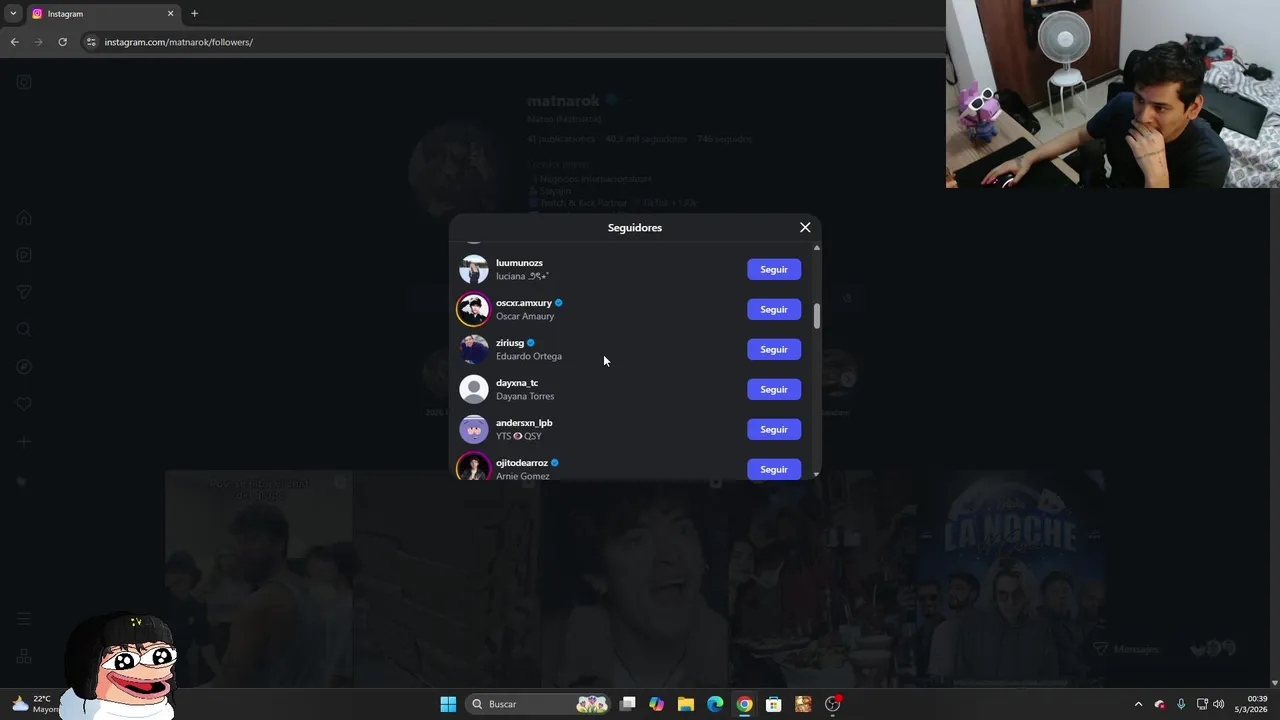Image resolution: width=1280 pixels, height=720 pixels.
Task: Open the Windows Start menu
Action: click(x=448, y=704)
